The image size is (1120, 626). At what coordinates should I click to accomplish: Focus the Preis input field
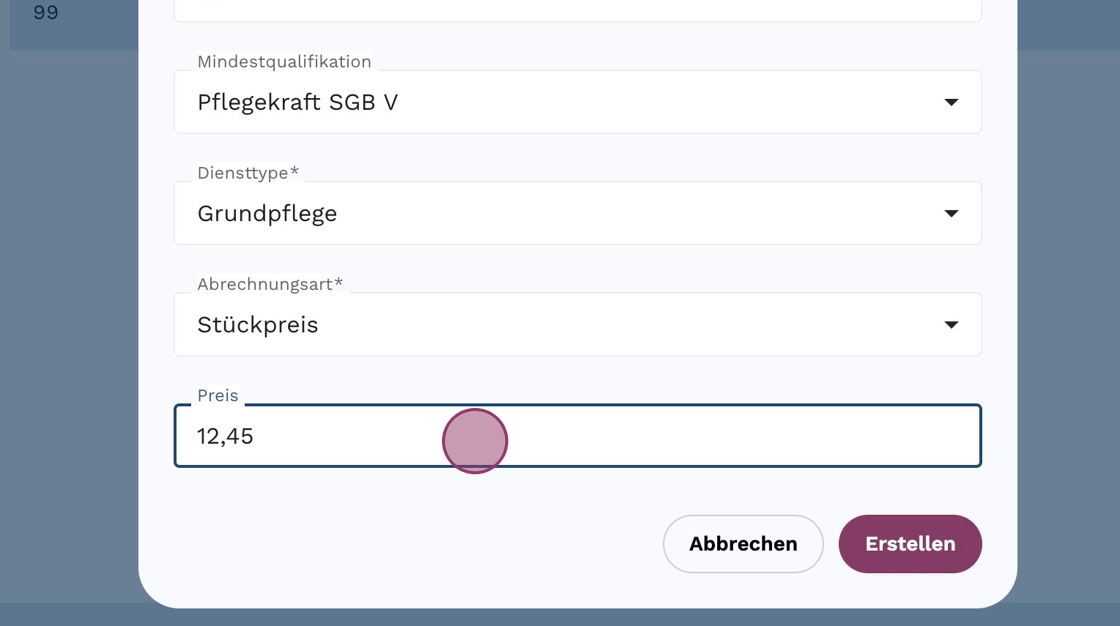(x=700, y=436)
